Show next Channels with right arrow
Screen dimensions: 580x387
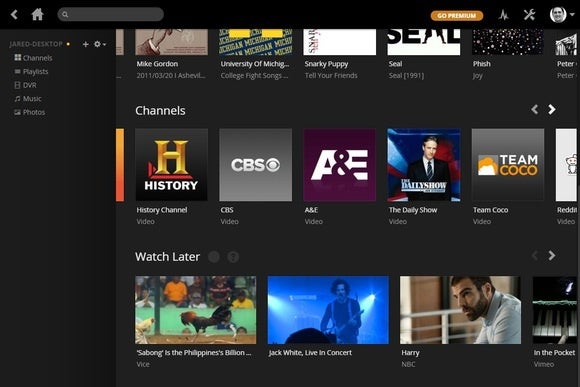point(552,109)
